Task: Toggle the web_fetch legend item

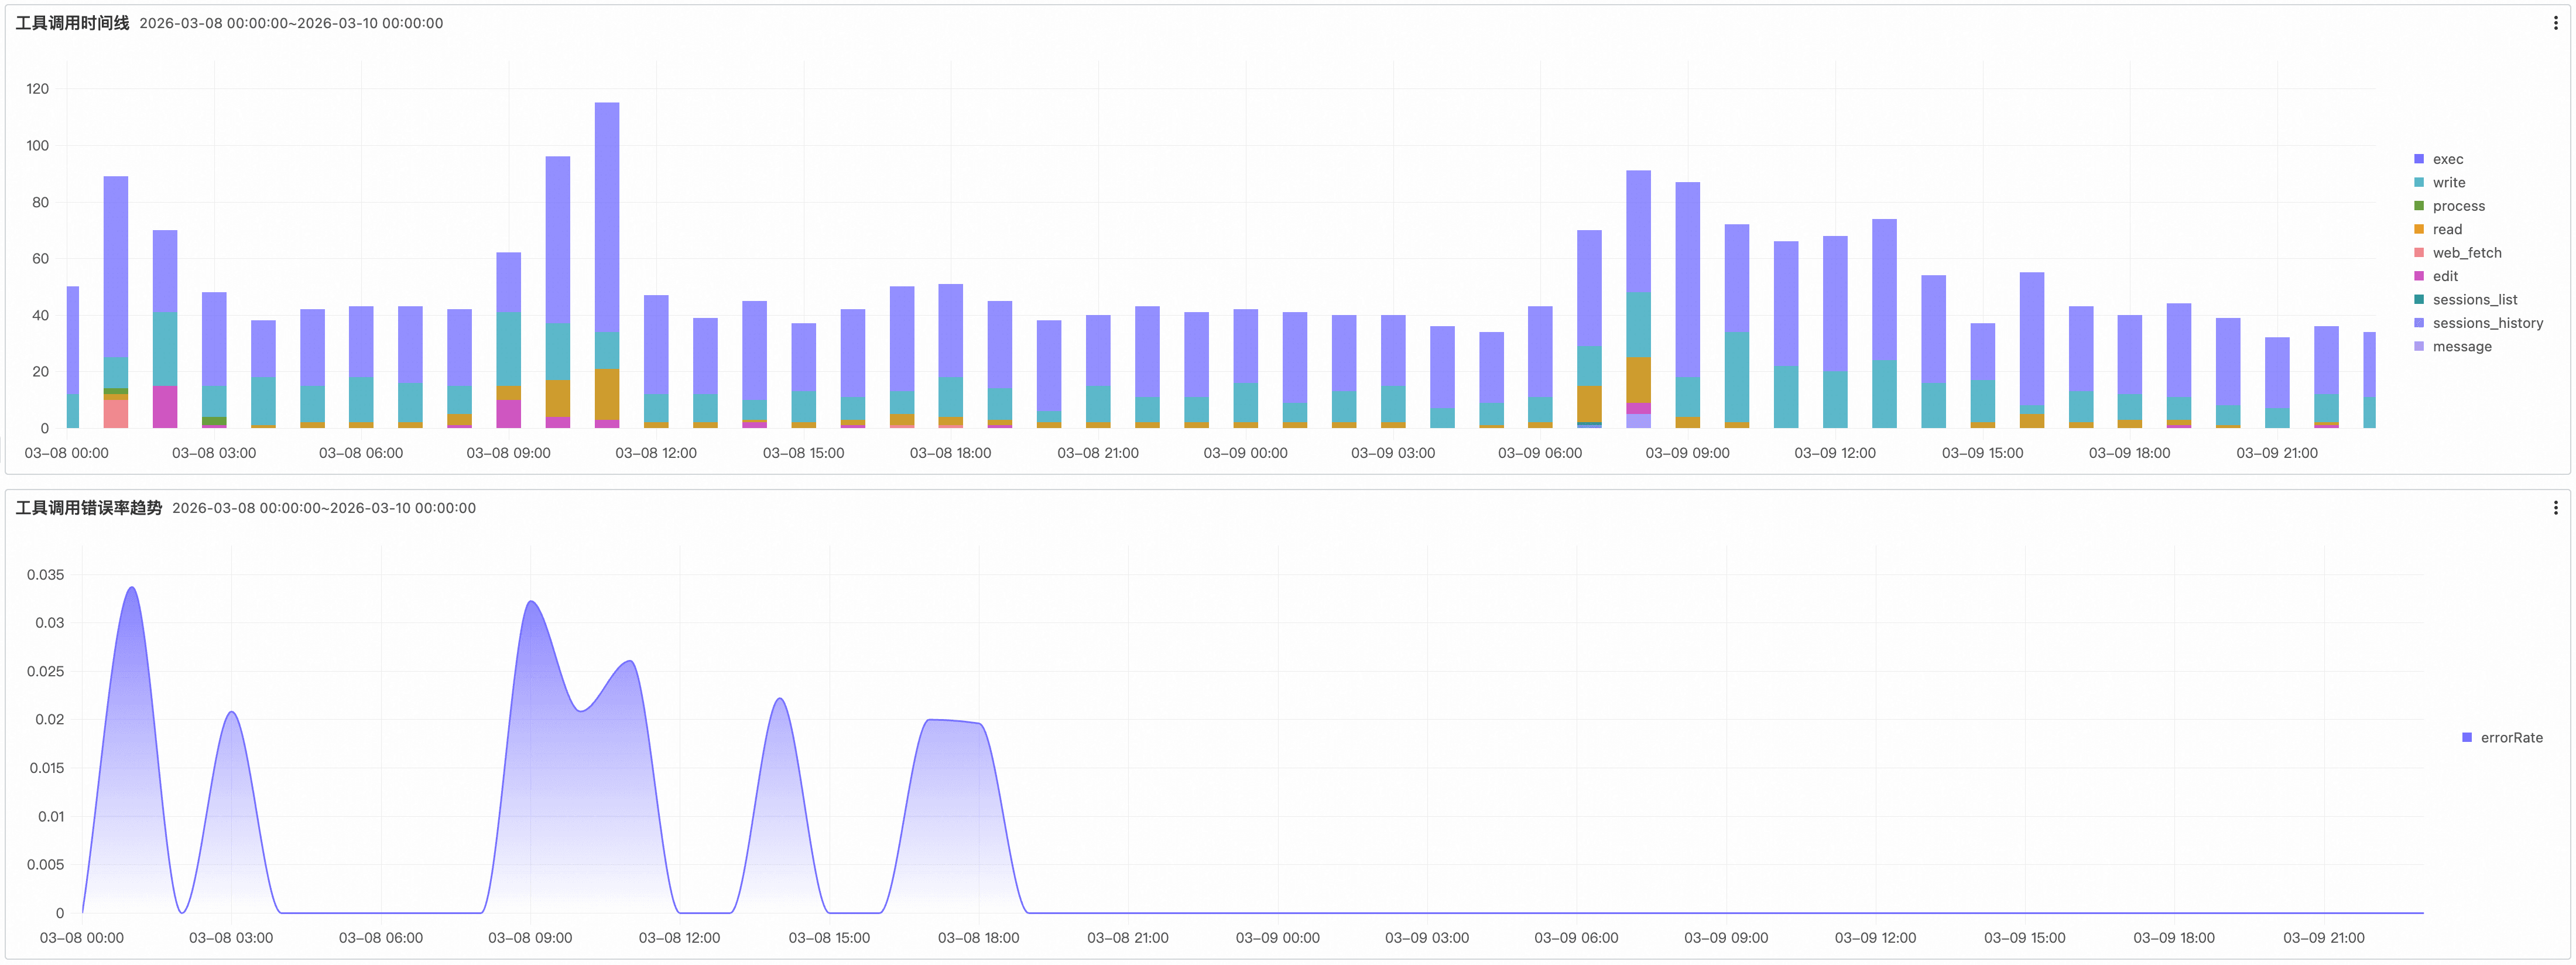Action: pos(2466,253)
